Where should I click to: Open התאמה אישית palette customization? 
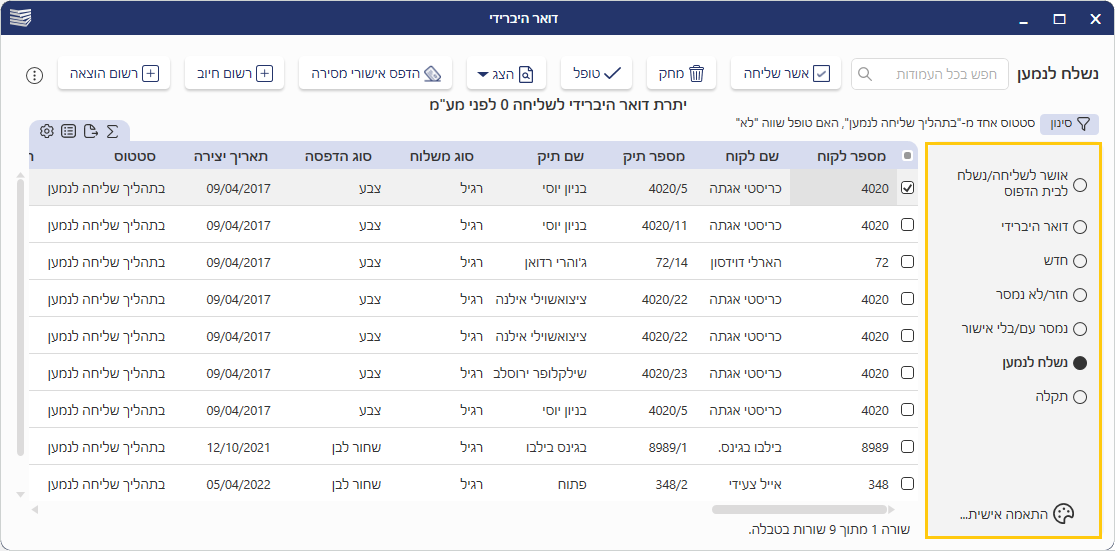pos(1012,514)
